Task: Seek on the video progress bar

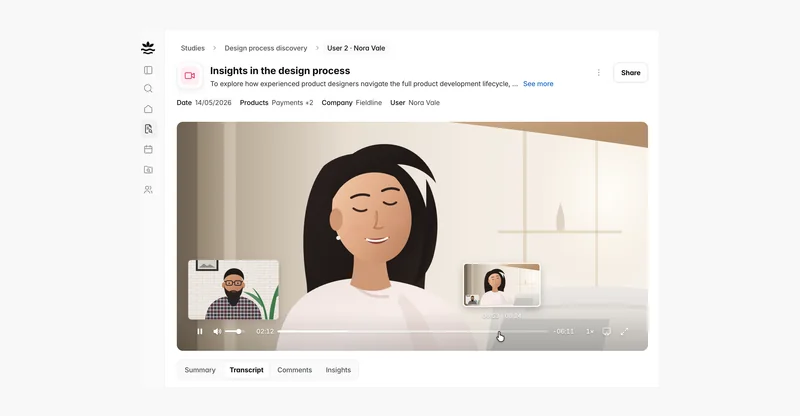Action: (x=413, y=331)
